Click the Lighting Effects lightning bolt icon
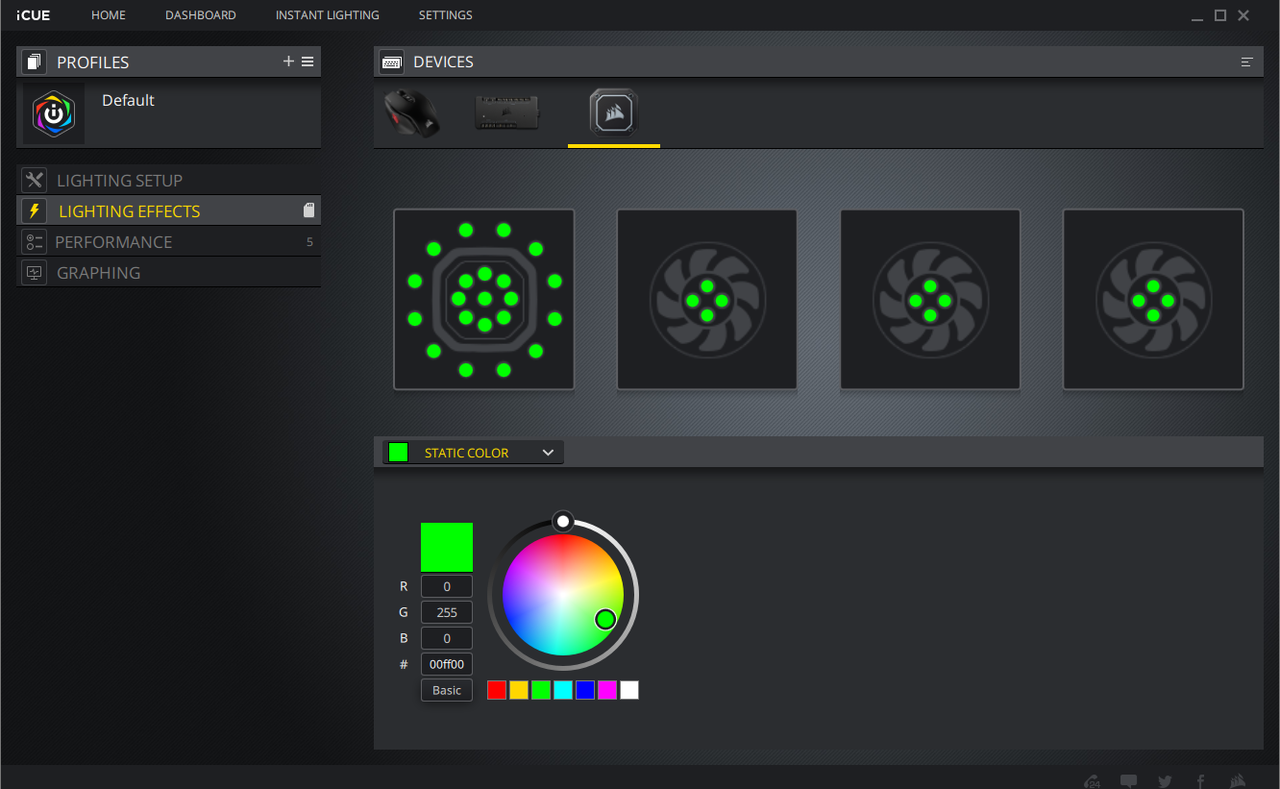 coord(34,211)
